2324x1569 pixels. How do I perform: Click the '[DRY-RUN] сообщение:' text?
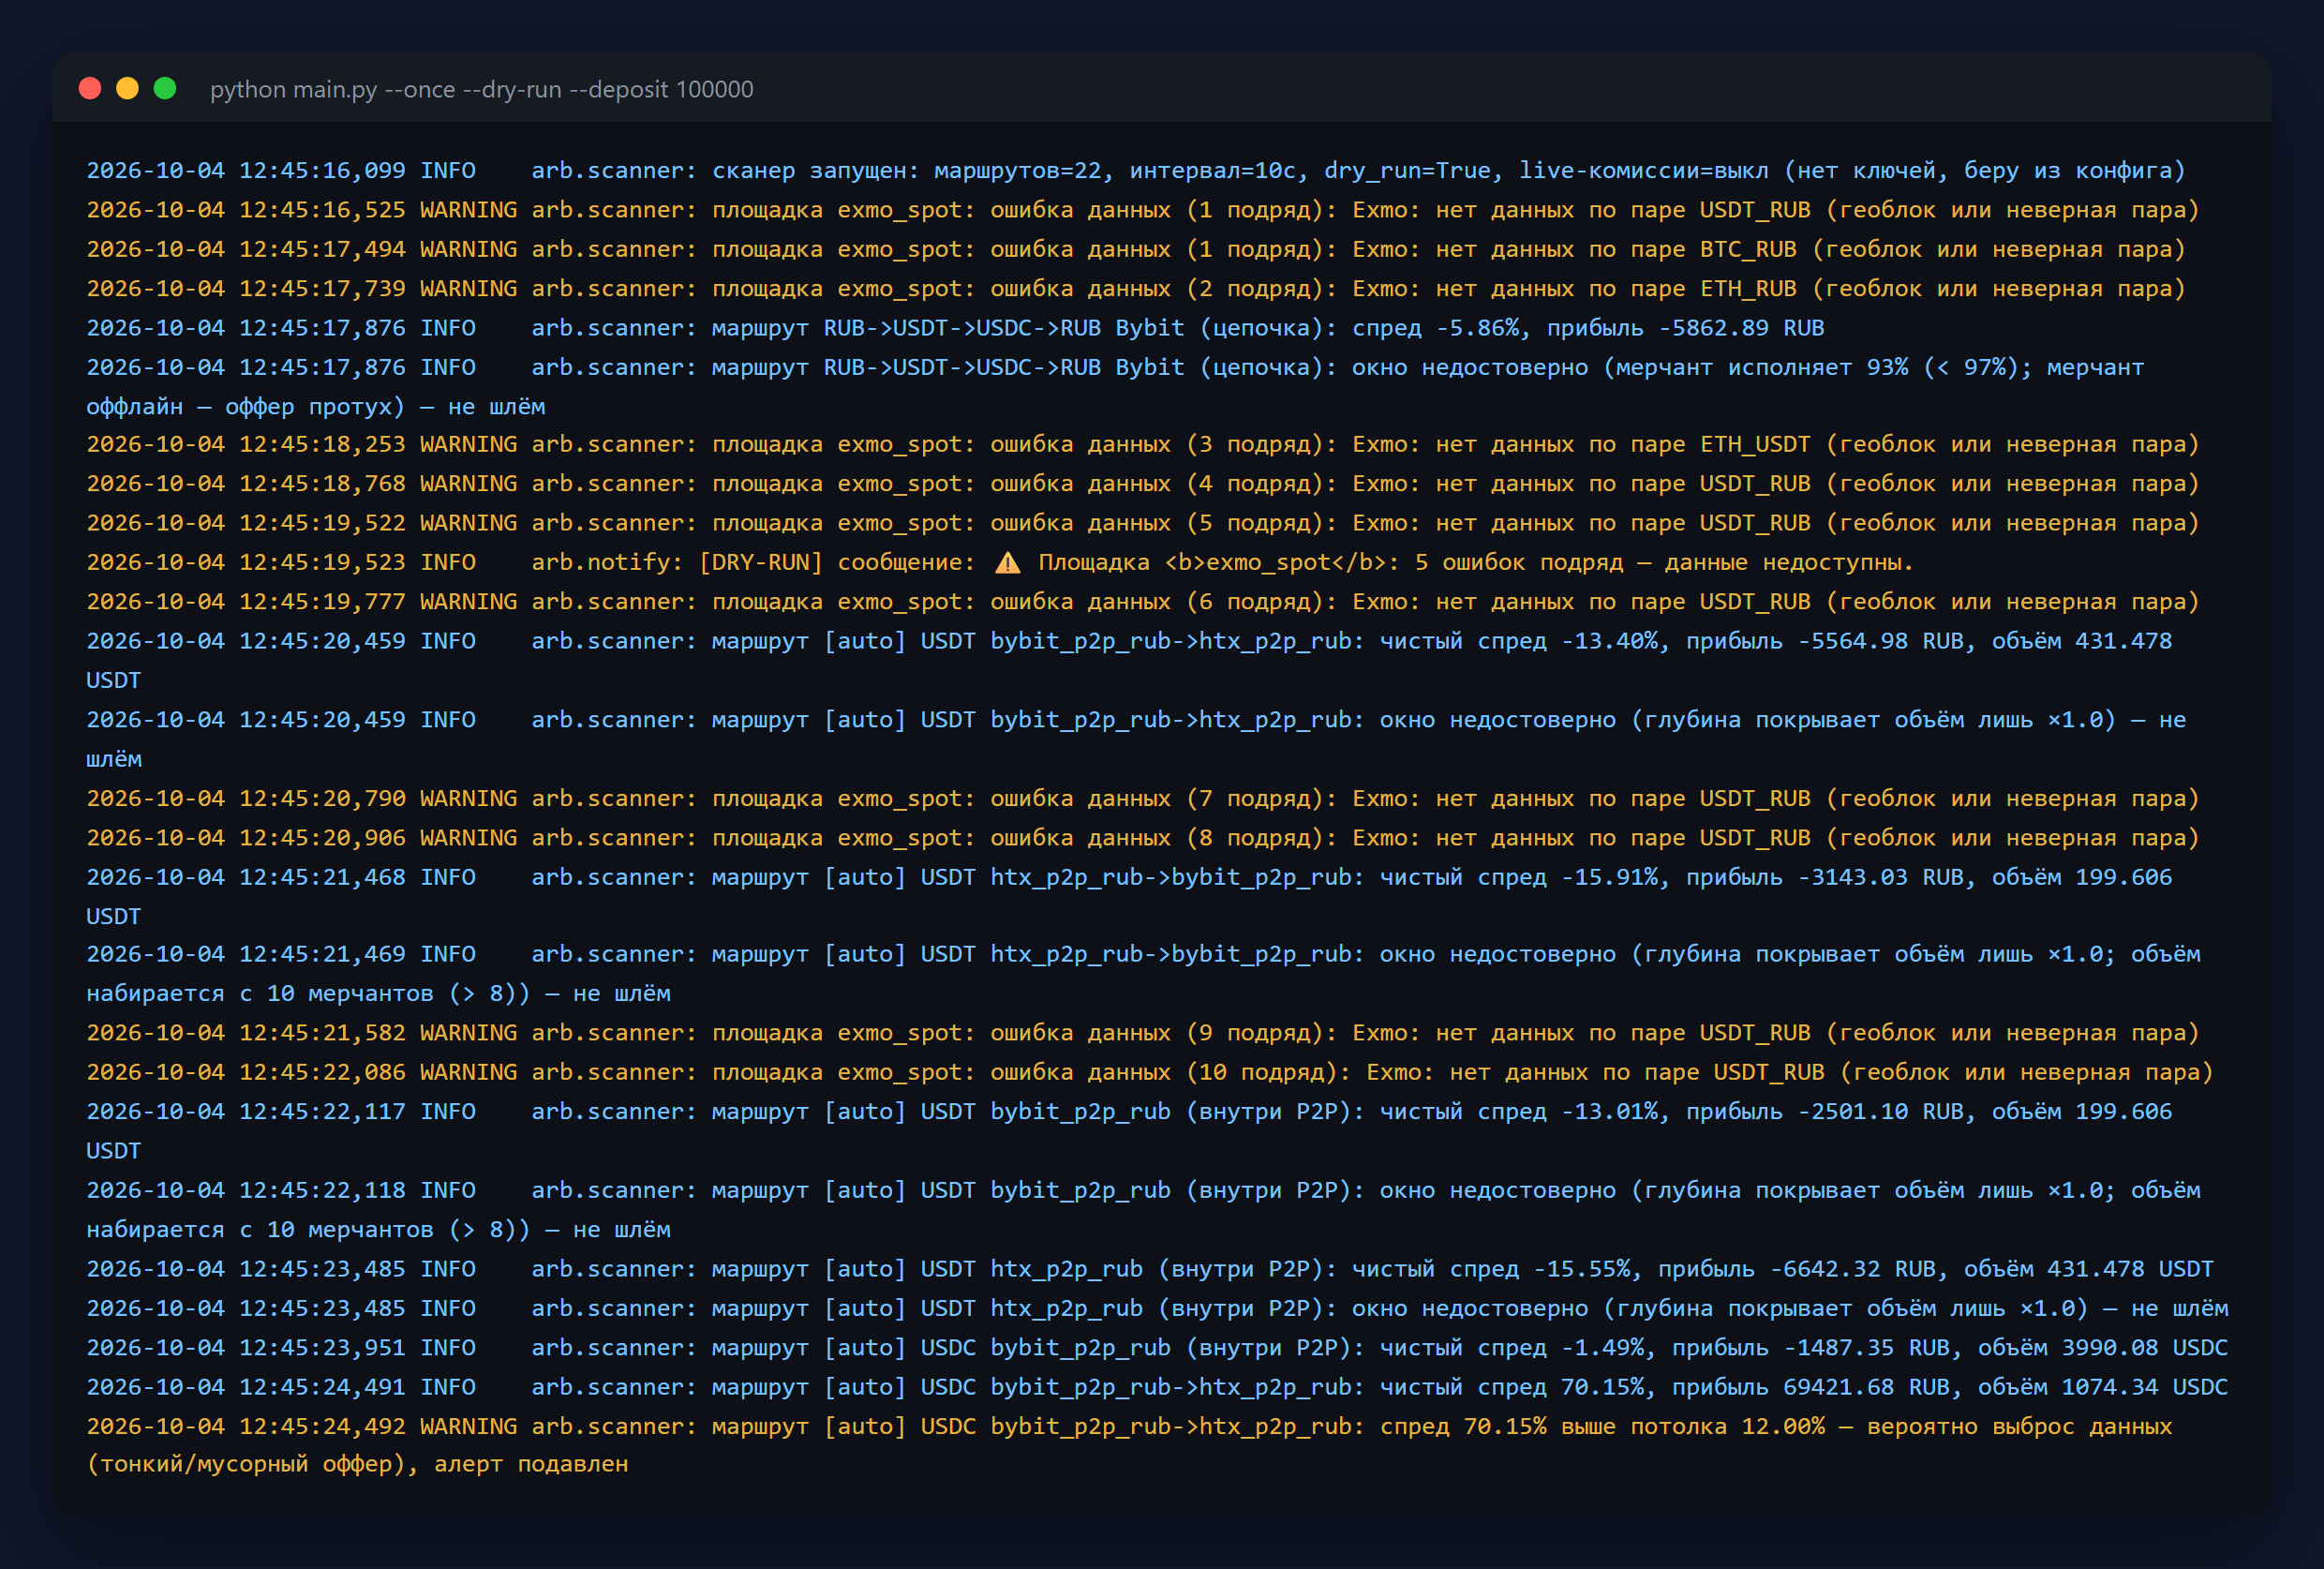pyautogui.click(x=836, y=562)
